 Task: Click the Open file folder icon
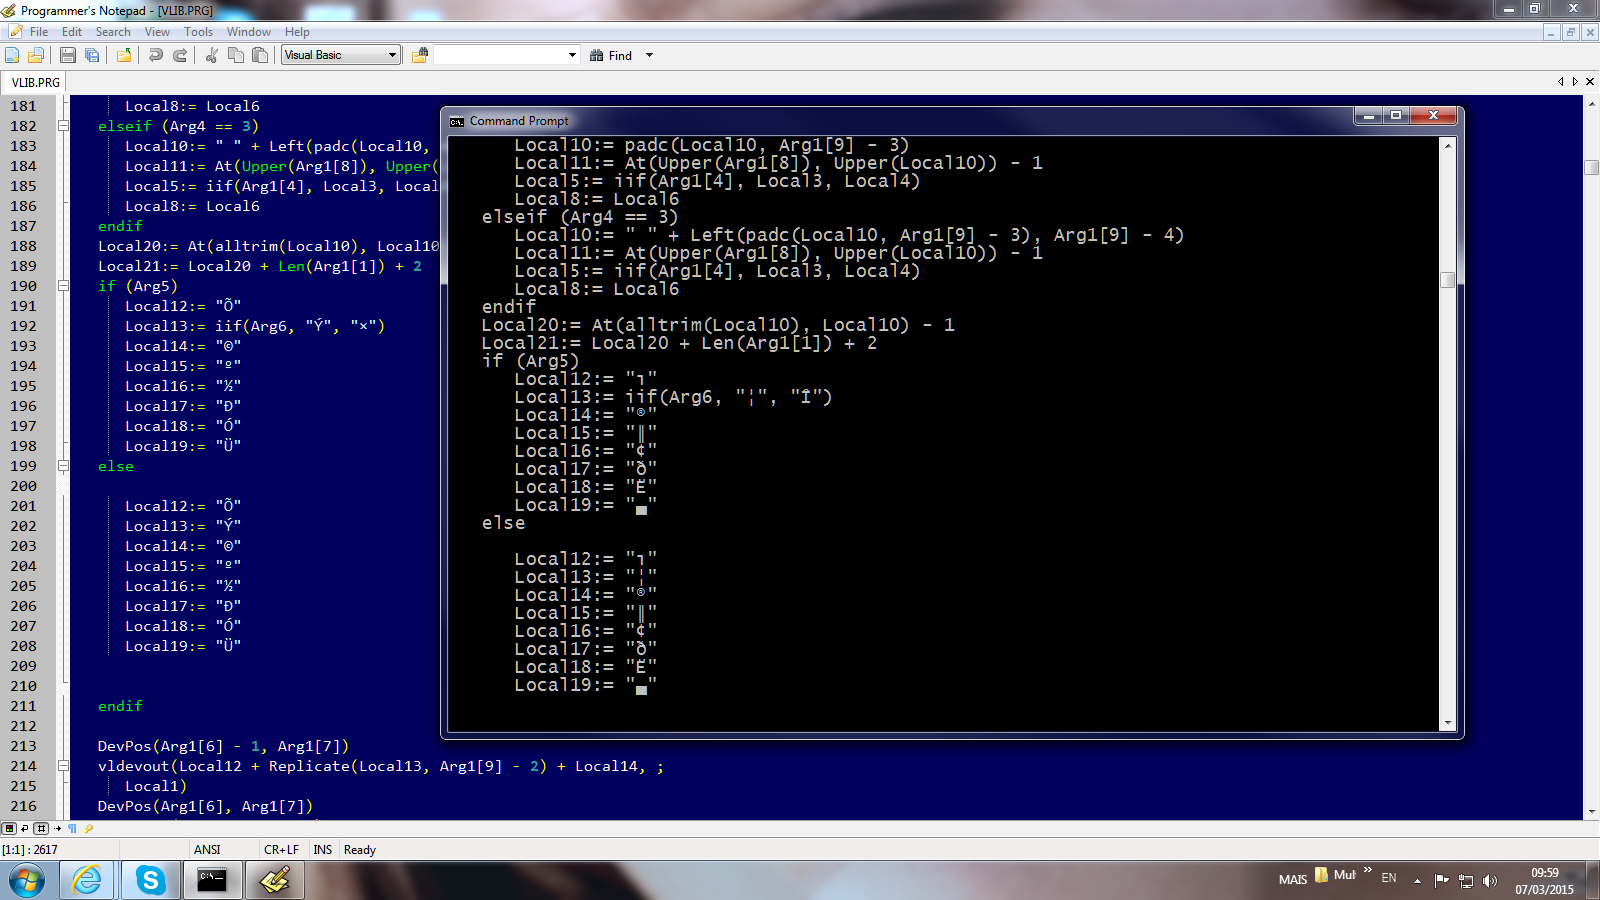click(36, 56)
